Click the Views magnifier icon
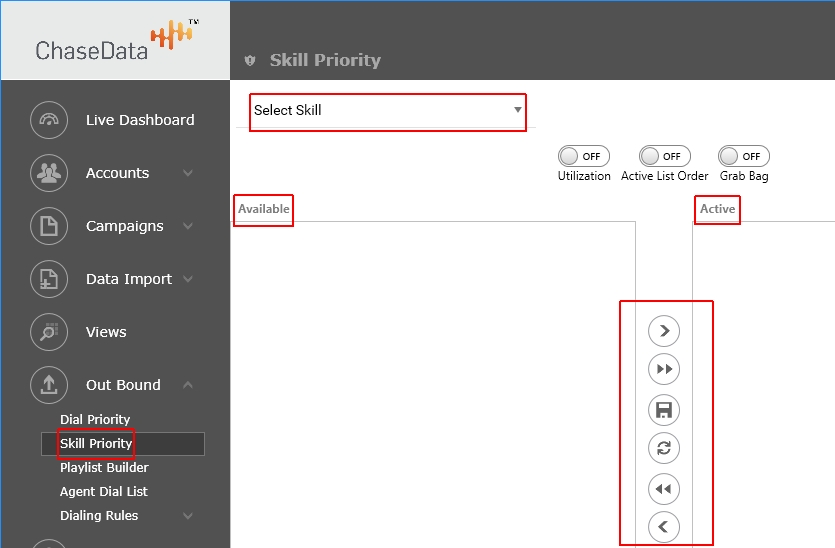The height and width of the screenshot is (548, 835). click(49, 332)
